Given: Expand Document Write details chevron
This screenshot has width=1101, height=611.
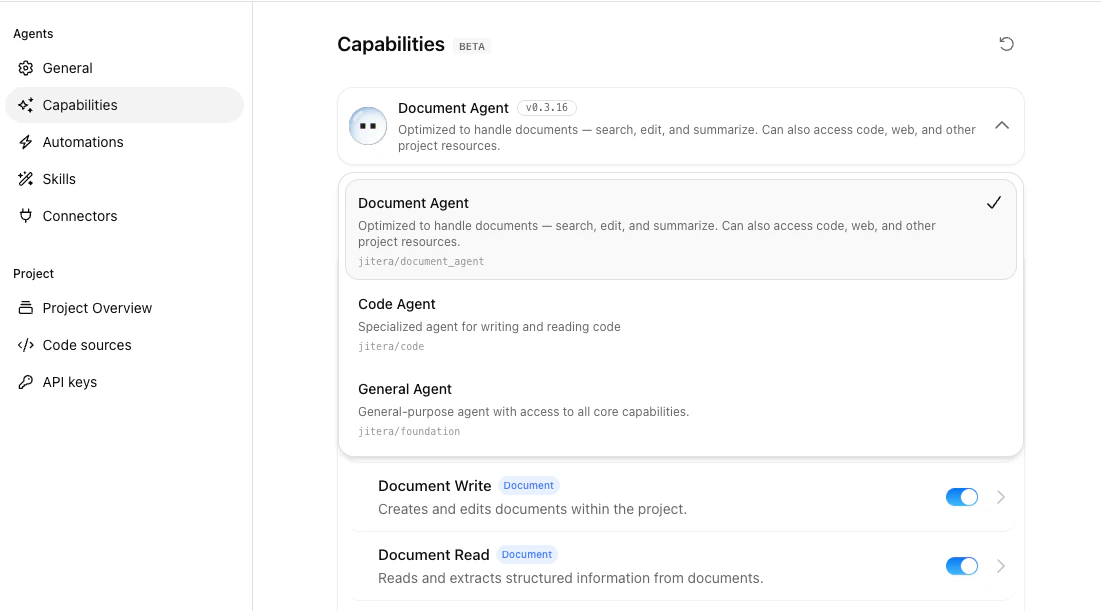Looking at the screenshot, I should tap(1001, 497).
